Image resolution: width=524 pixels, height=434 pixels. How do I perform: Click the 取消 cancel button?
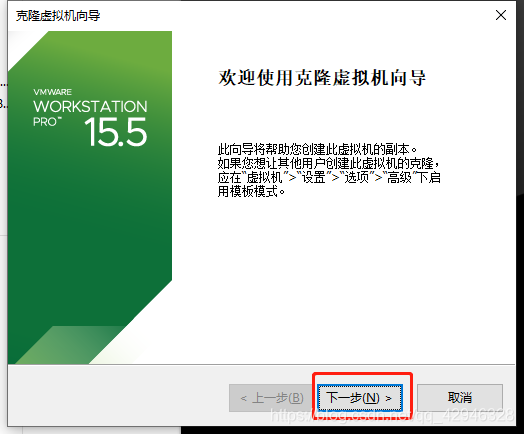tap(460, 398)
